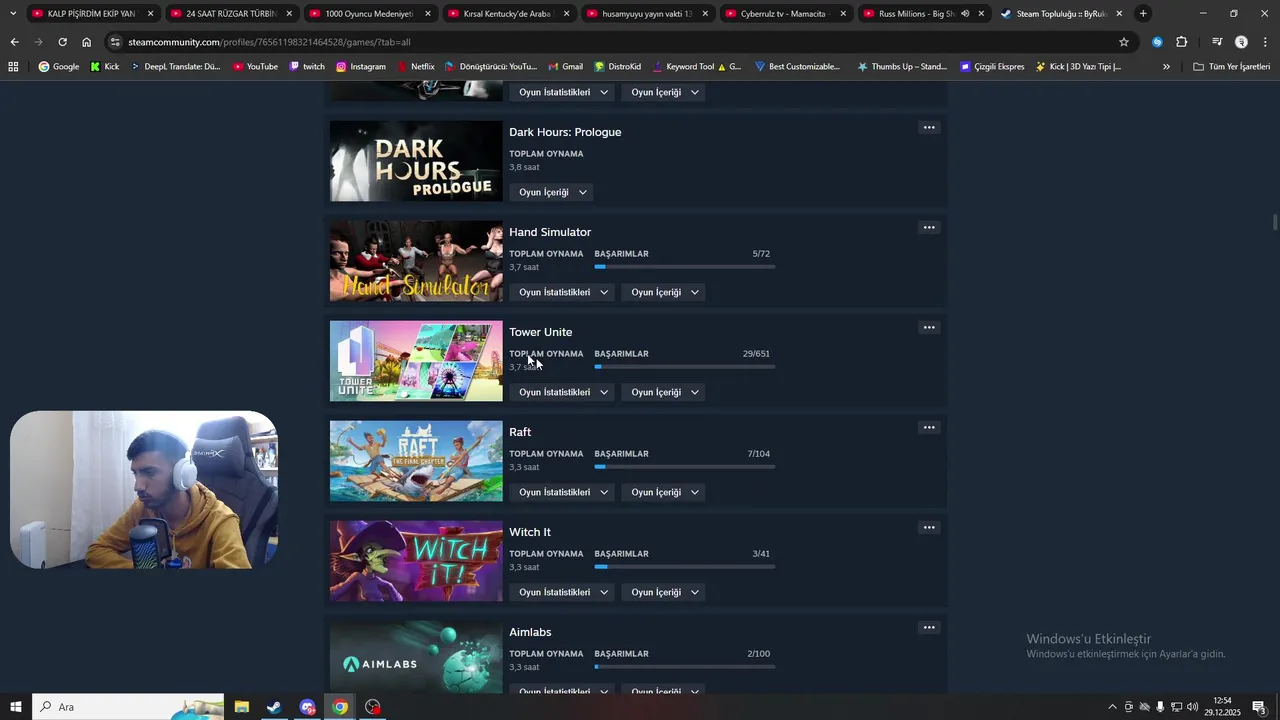Screen dimensions: 1280x720
Task: Switch to husamyuyu yayın vakti tab
Action: tap(646, 14)
